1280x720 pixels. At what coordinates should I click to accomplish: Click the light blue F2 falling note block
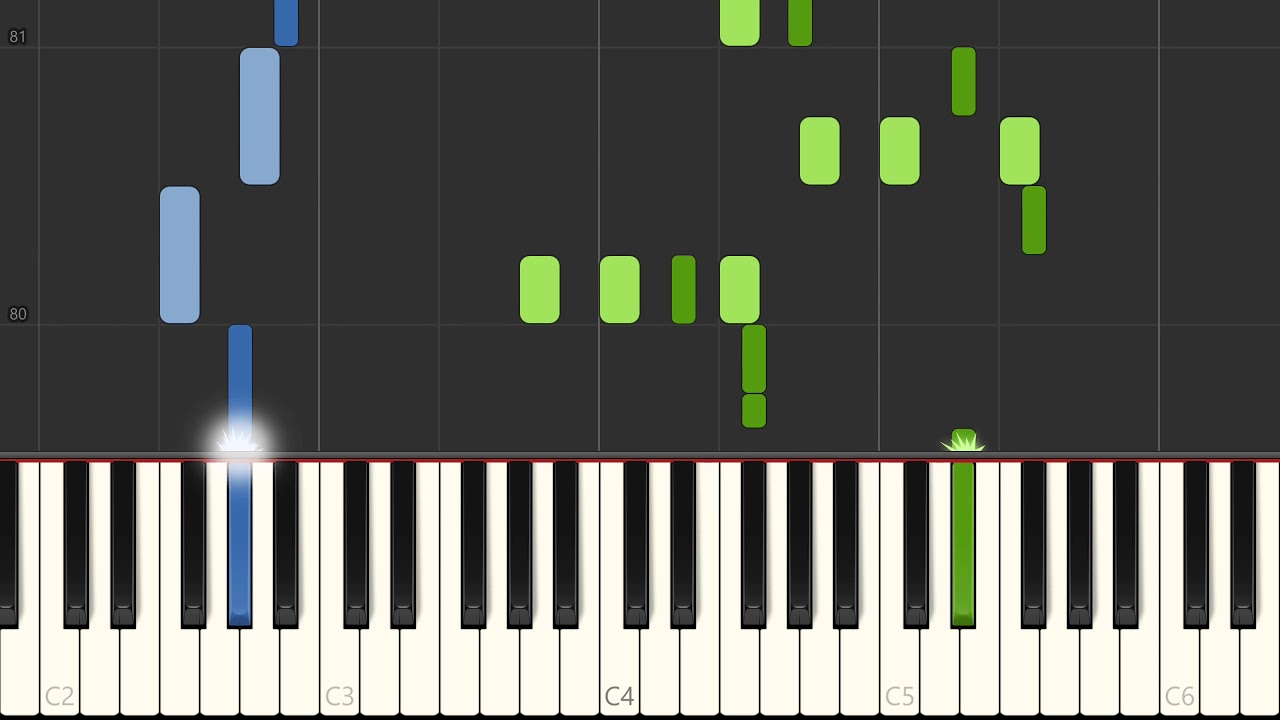coord(180,255)
